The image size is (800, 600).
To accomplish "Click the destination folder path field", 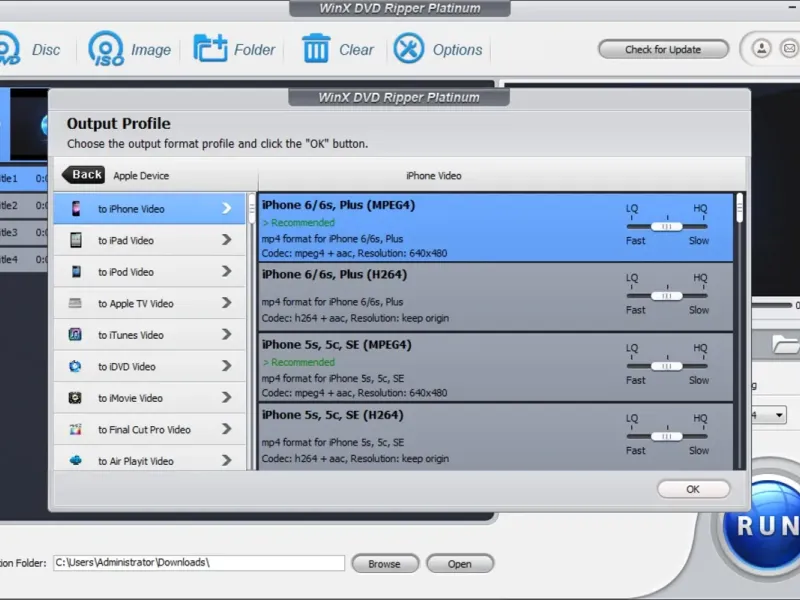I will pyautogui.click(x=199, y=563).
